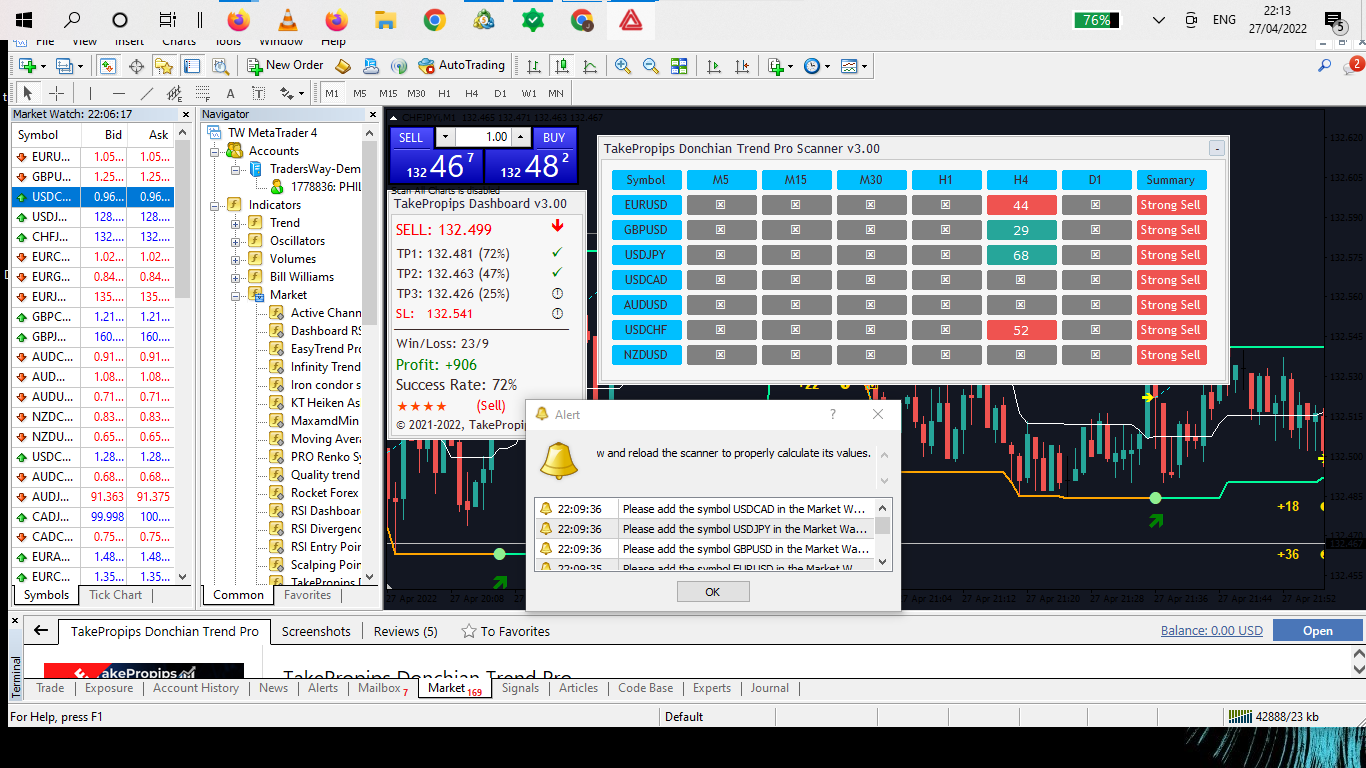Screen dimensions: 1366x768
Task: Switch to line chart type
Action: coord(590,66)
